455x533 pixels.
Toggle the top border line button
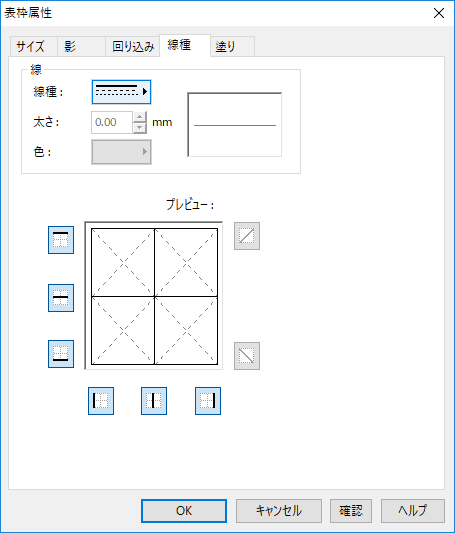click(61, 240)
